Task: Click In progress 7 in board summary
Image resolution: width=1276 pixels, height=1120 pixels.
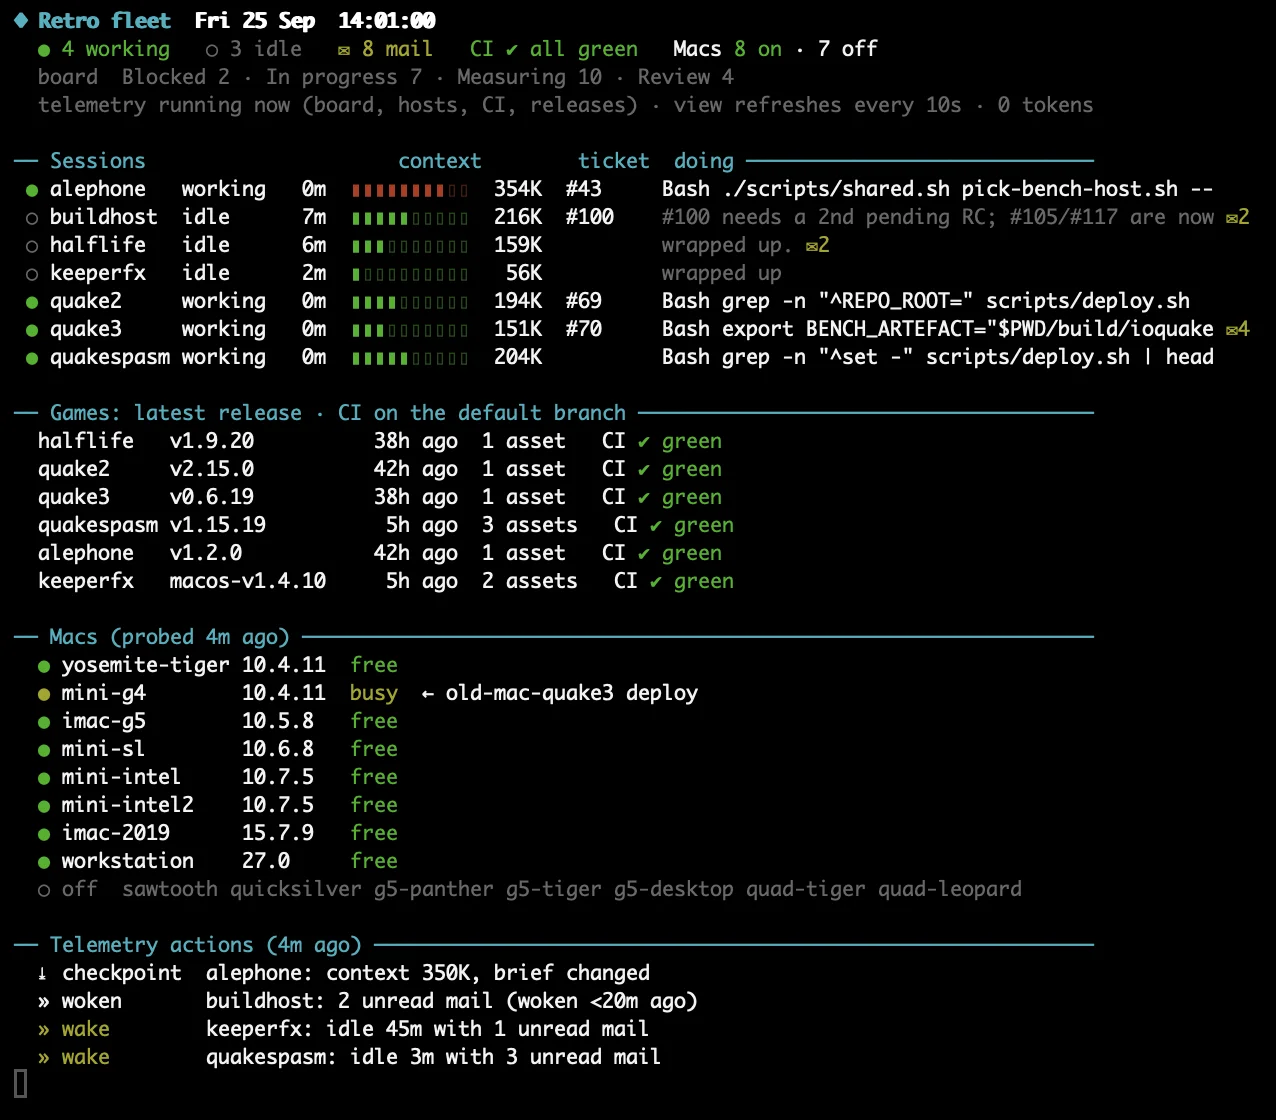Action: tap(344, 77)
